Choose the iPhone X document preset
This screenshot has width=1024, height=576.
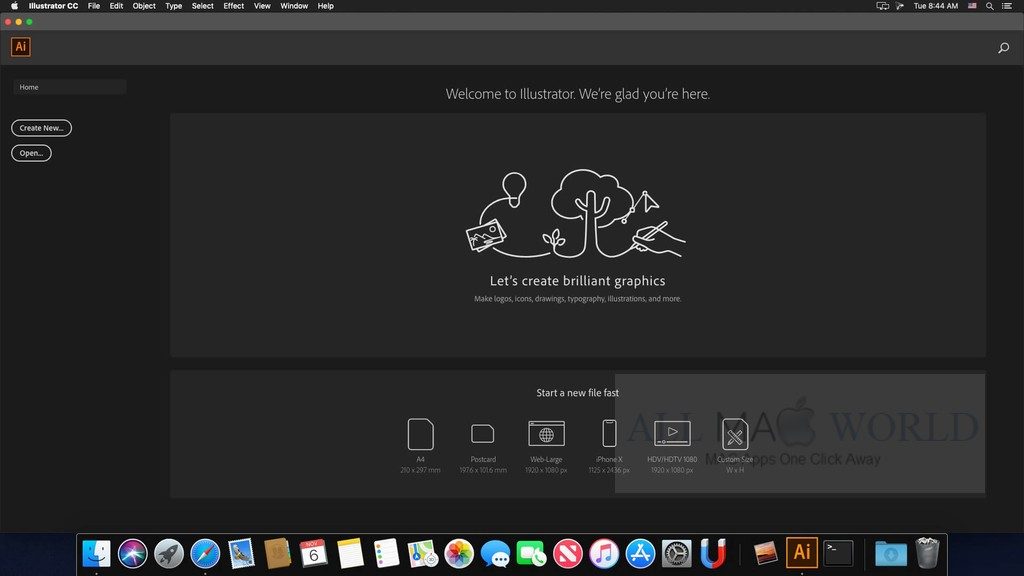609,446
